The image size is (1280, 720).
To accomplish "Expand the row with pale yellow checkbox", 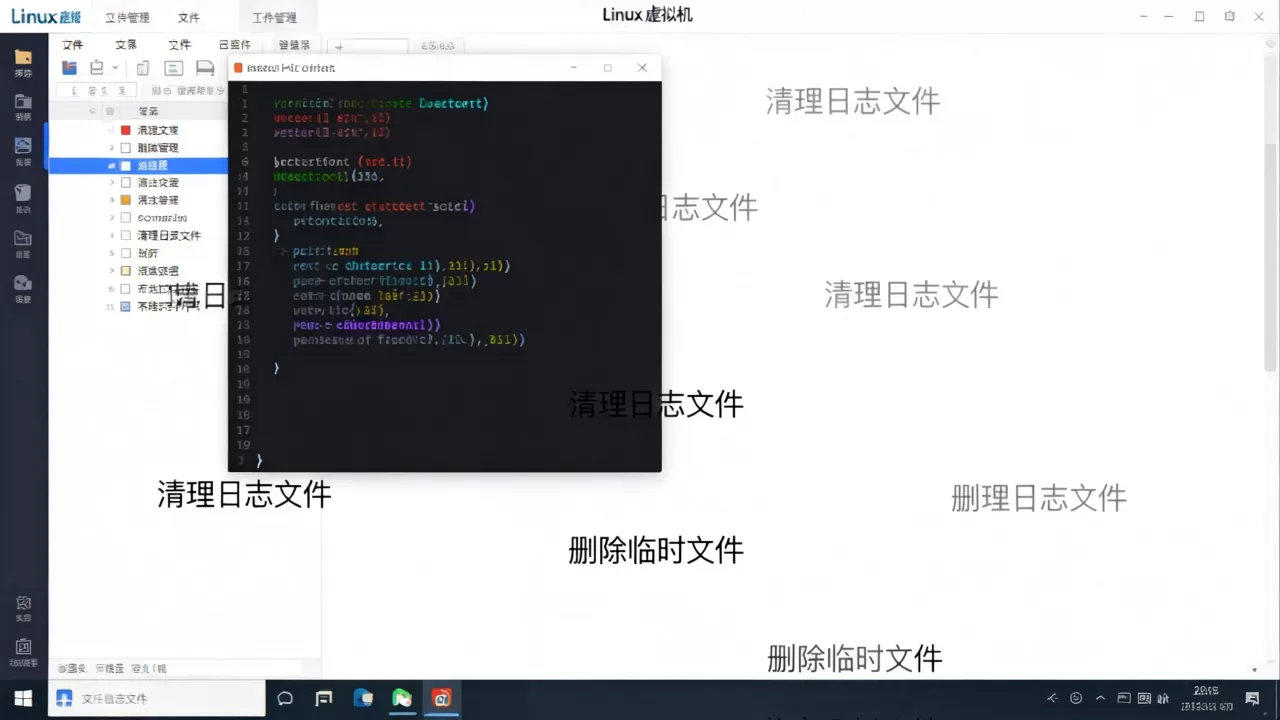I will coord(111,270).
